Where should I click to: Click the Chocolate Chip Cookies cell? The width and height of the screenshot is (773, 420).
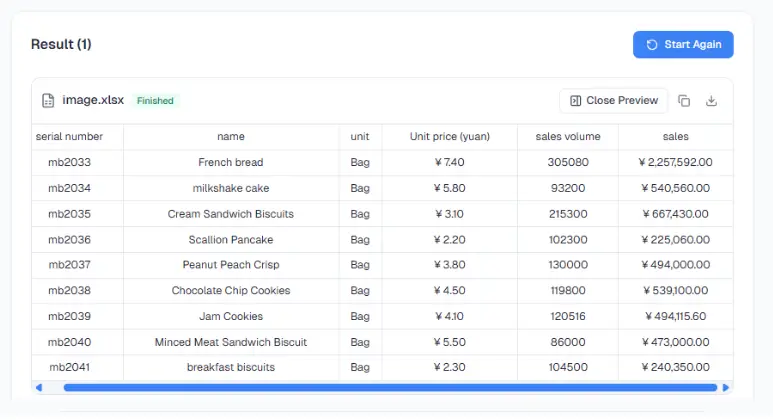[231, 291]
